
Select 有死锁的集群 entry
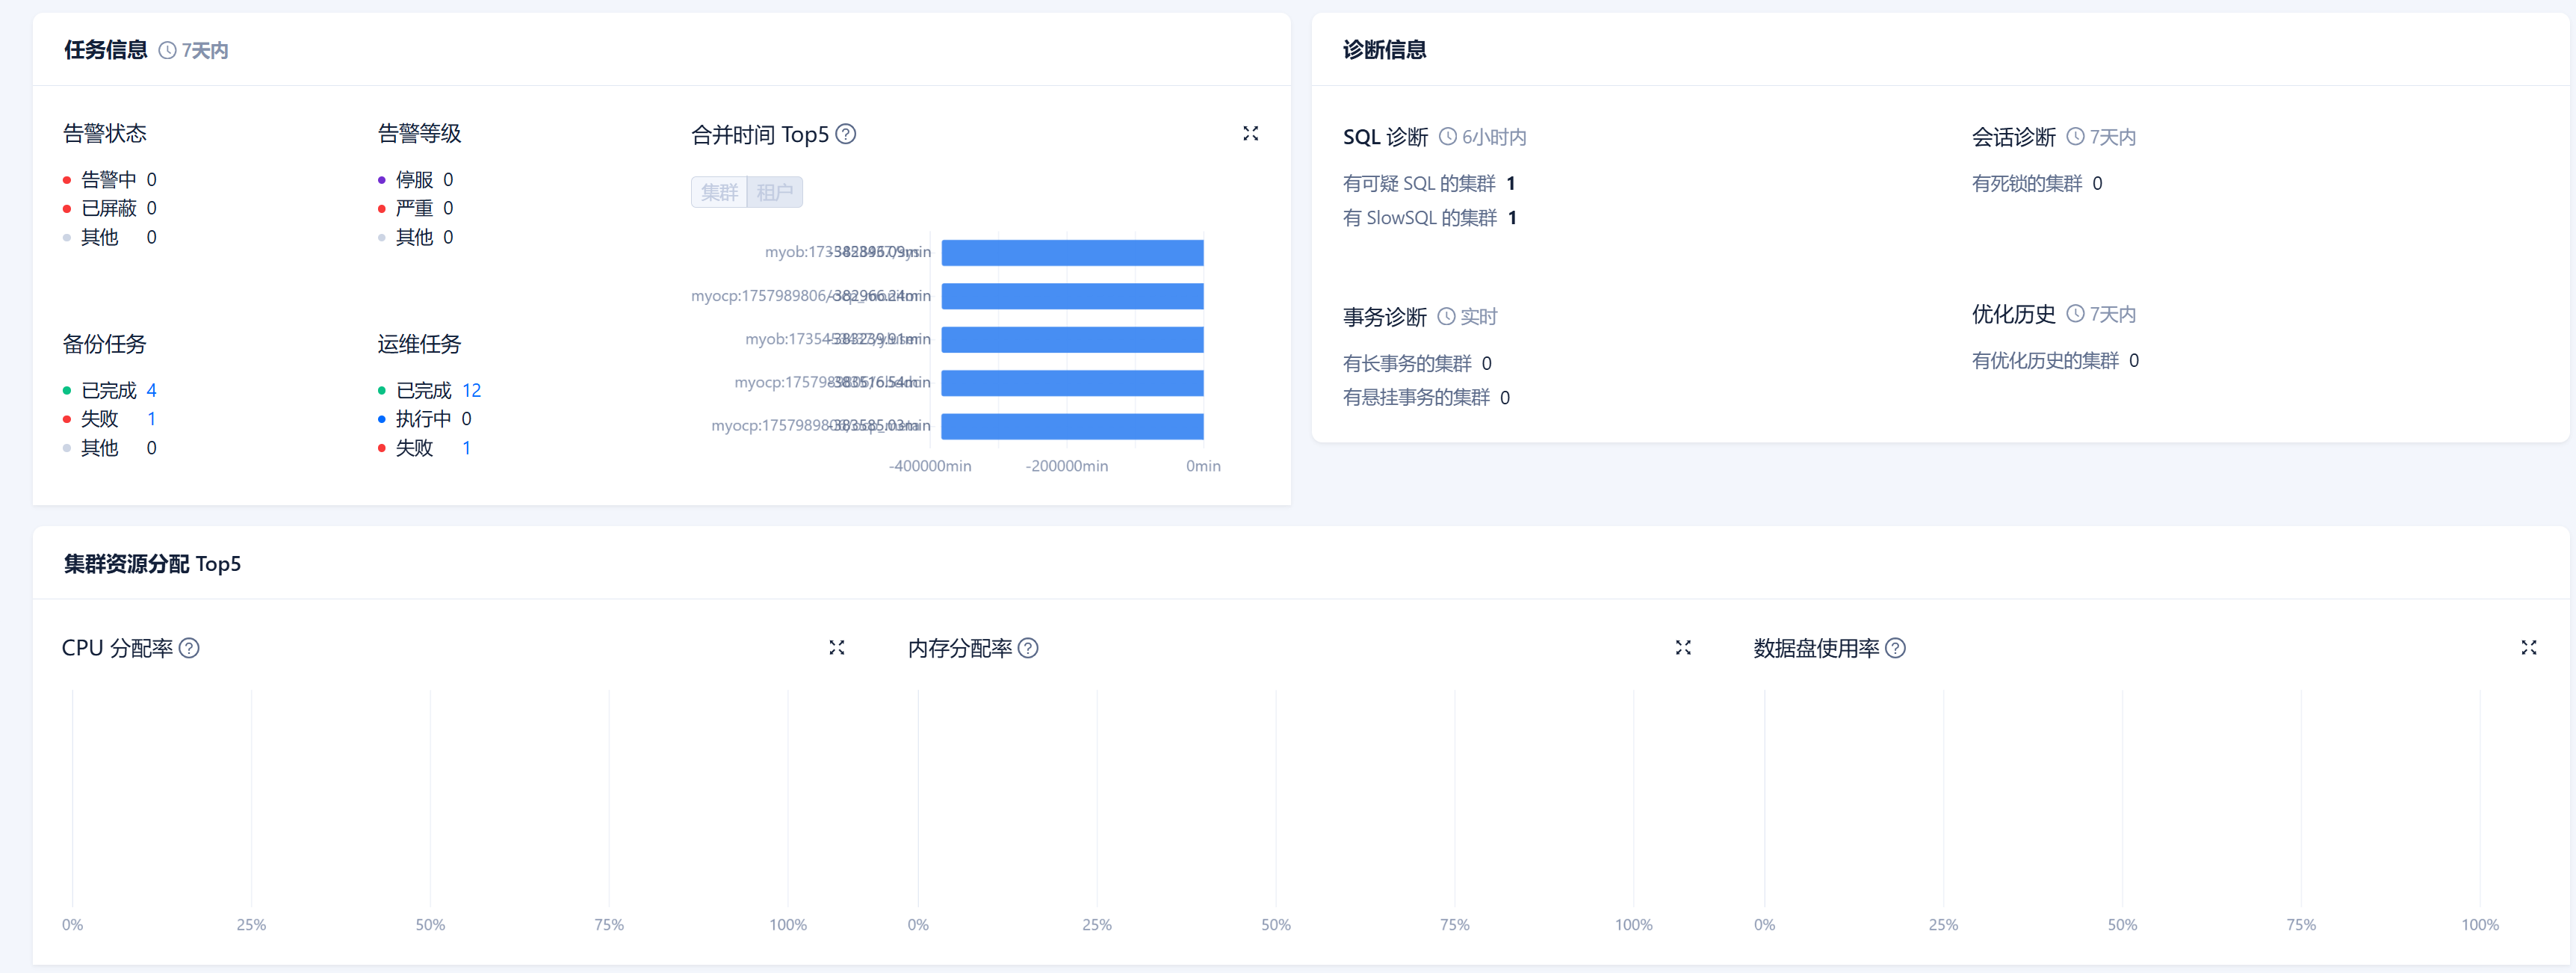click(x=2036, y=183)
